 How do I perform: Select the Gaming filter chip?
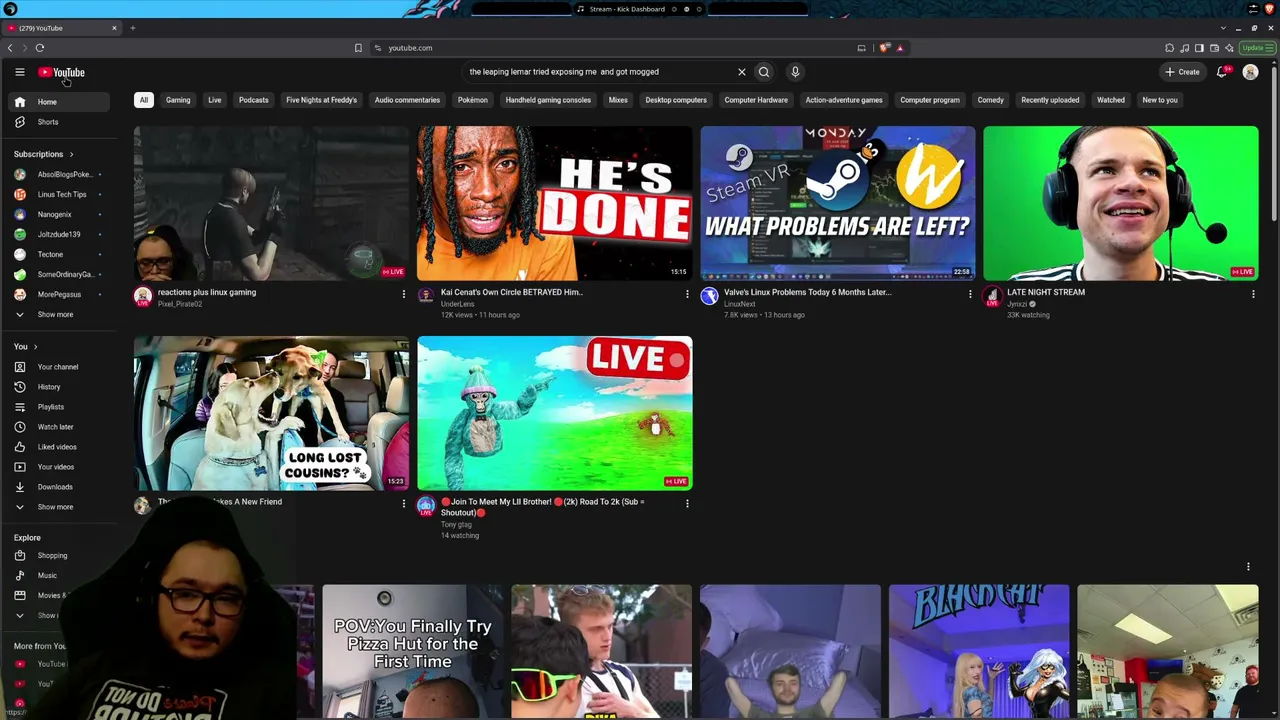click(178, 100)
